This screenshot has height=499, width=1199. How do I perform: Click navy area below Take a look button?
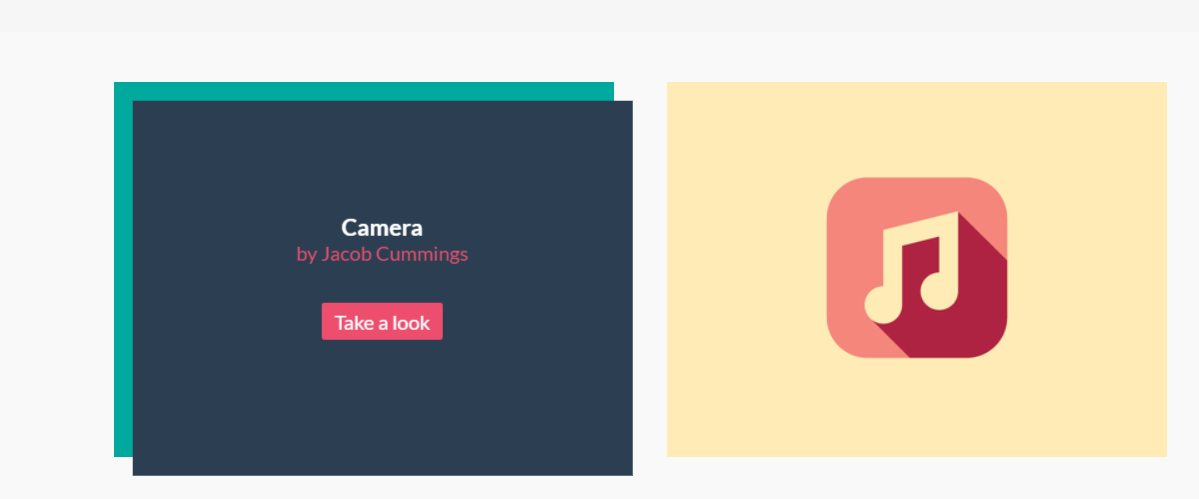tap(382, 405)
